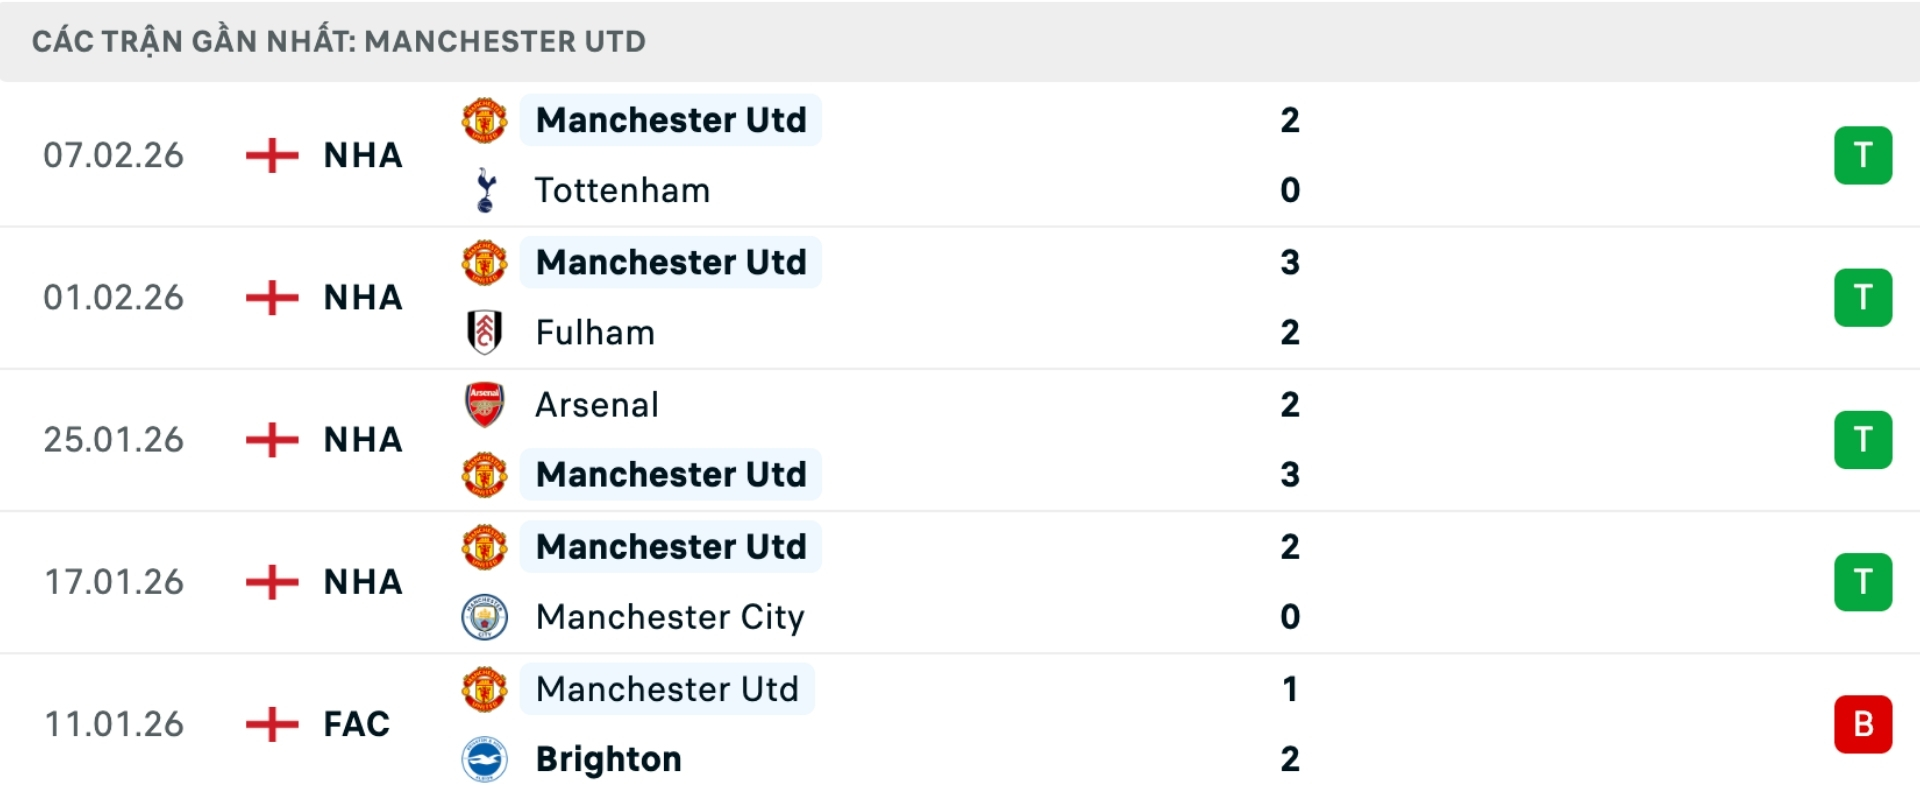The image size is (1920, 792).
Task: Expand the Fulham match details row
Action: tap(960, 297)
